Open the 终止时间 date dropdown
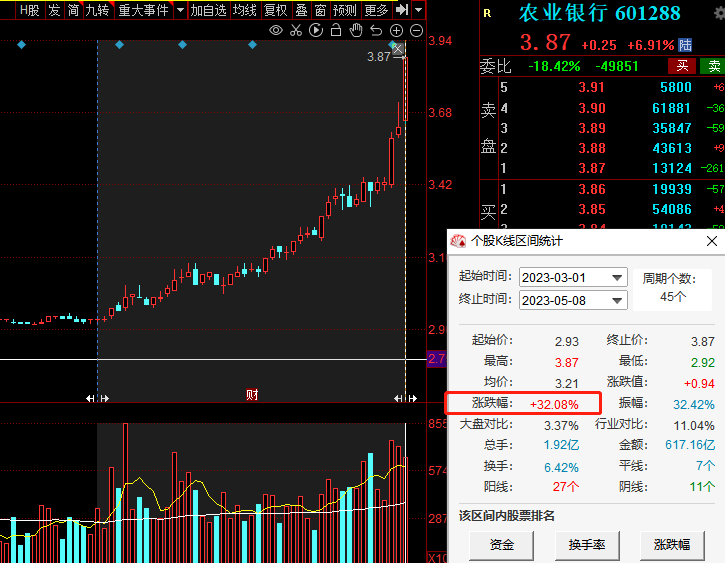The image size is (725, 563). click(617, 300)
